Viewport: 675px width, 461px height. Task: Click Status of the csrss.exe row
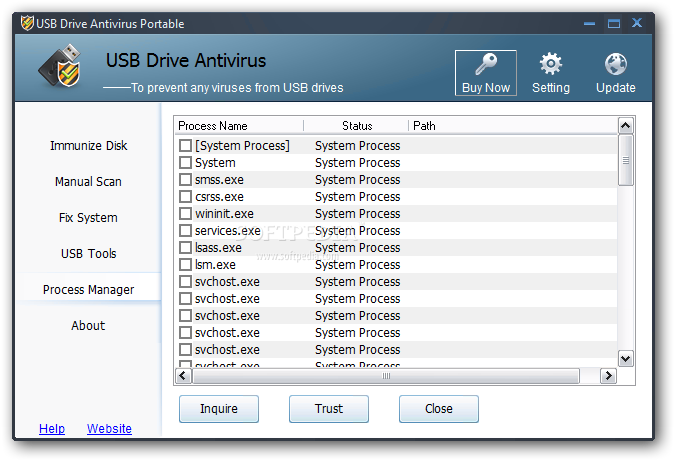(x=358, y=197)
